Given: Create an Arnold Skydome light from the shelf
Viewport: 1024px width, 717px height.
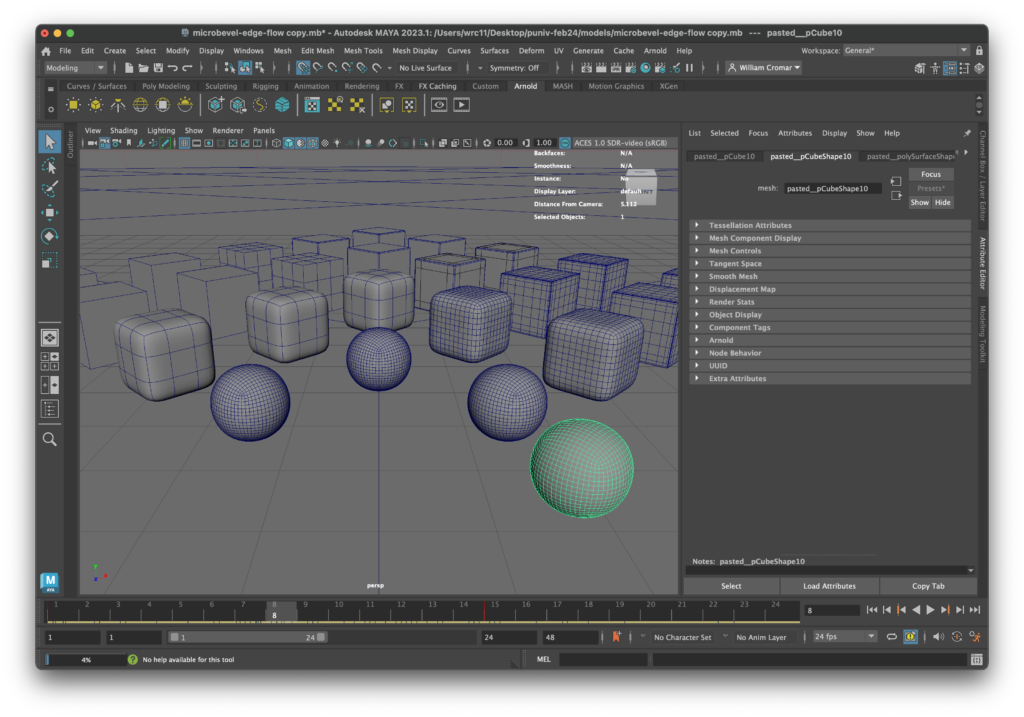Looking at the screenshot, I should point(140,105).
